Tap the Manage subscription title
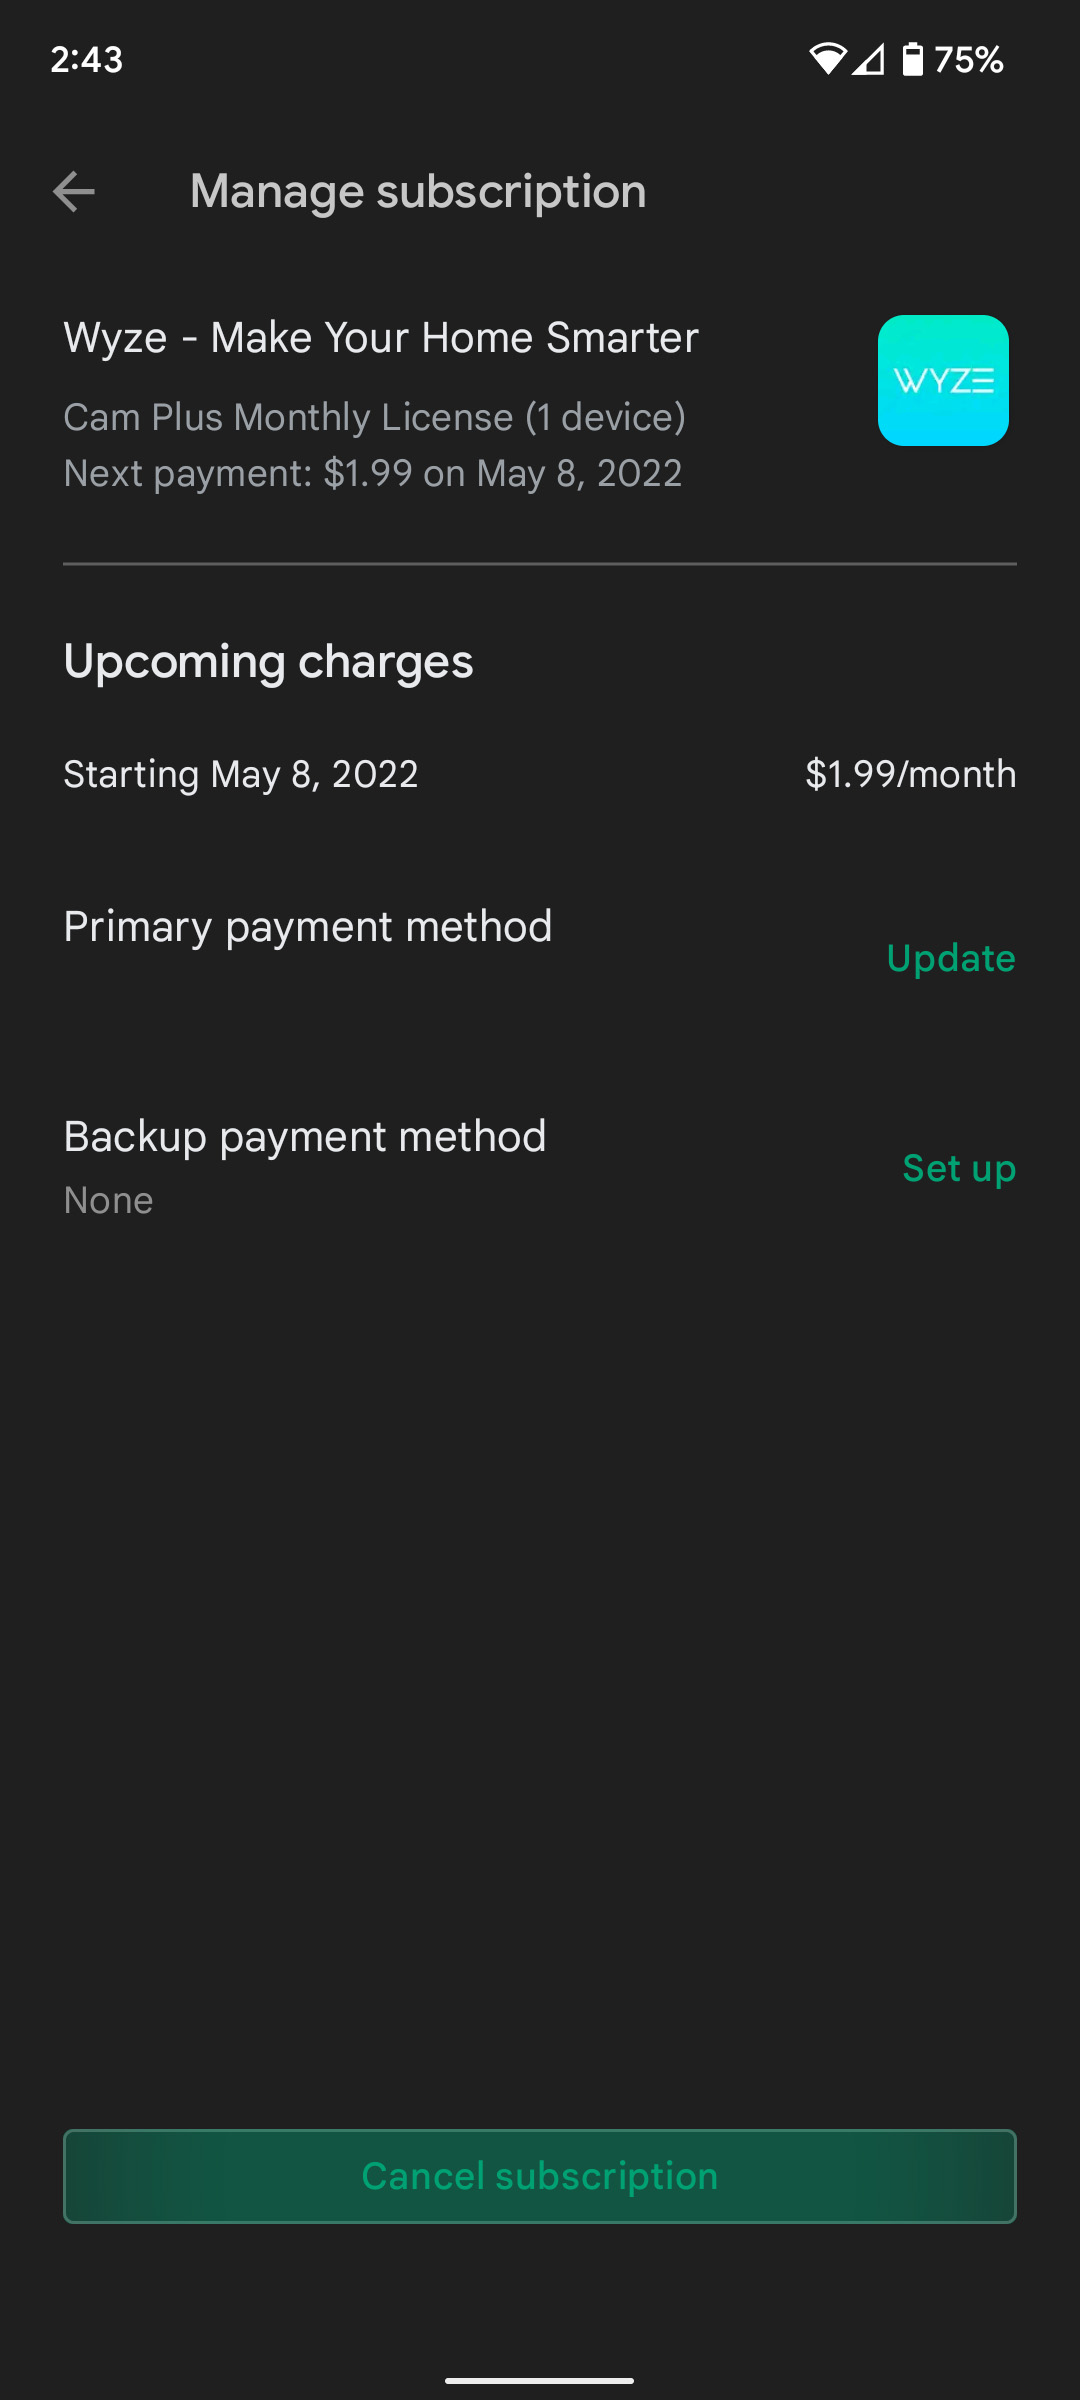Viewport: 1080px width, 2400px height. [x=418, y=191]
